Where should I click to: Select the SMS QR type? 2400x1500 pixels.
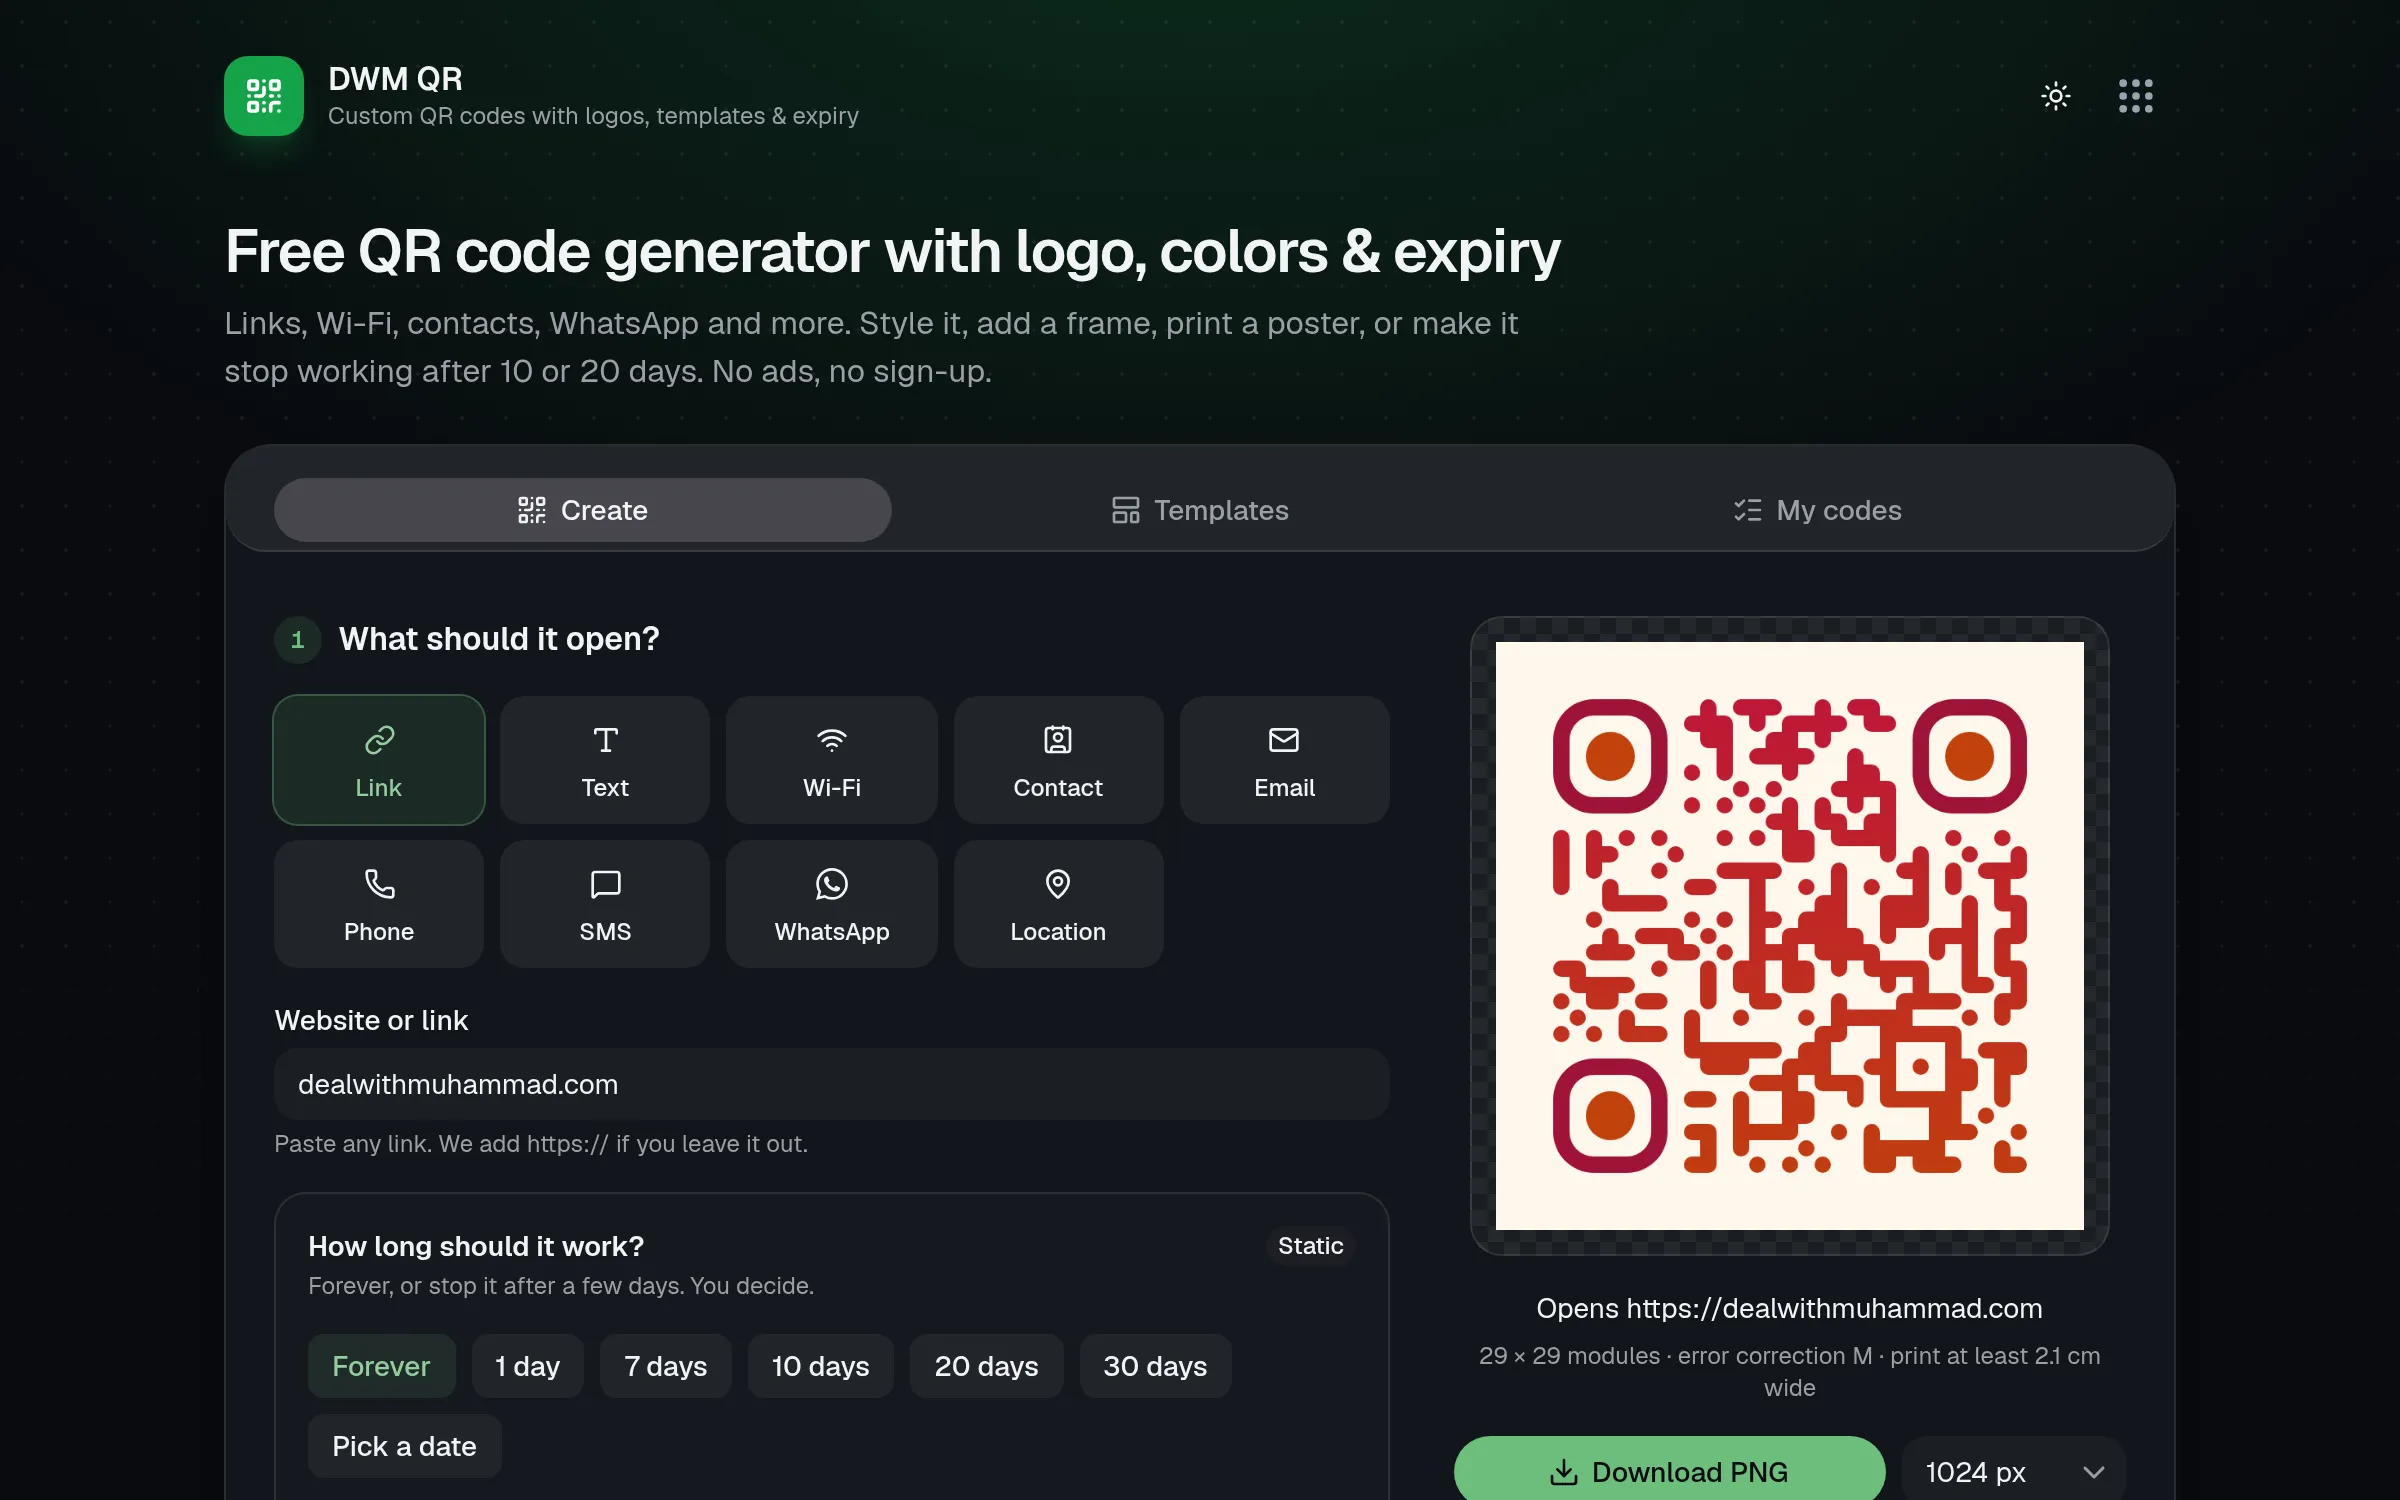pos(605,904)
